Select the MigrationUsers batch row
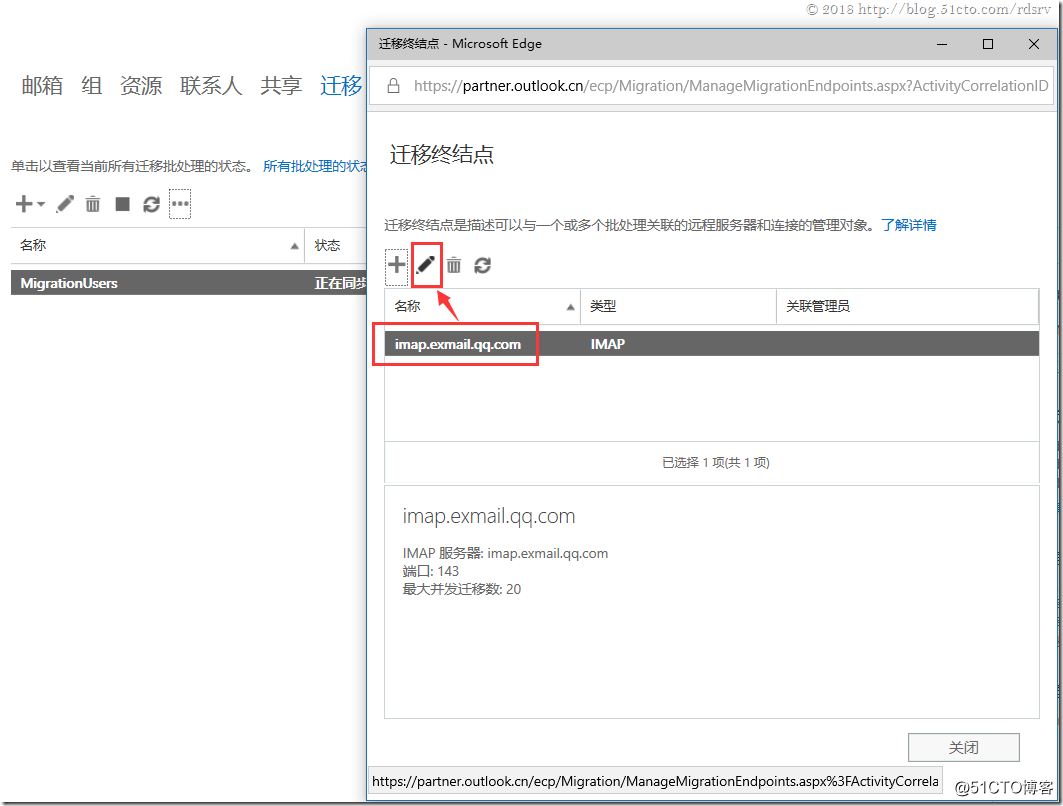This screenshot has height=806, width=1063. (x=188, y=283)
